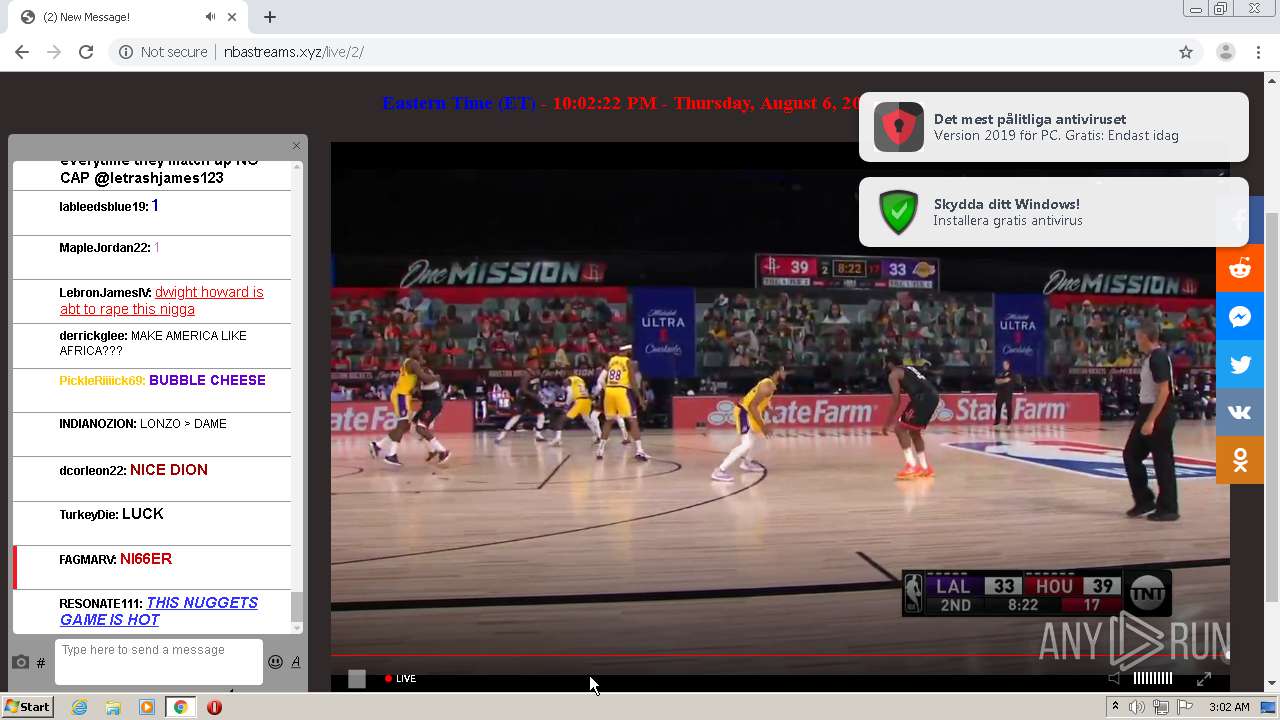Click the LIVE indicator in the player
This screenshot has height=720, width=1280.
coord(400,679)
